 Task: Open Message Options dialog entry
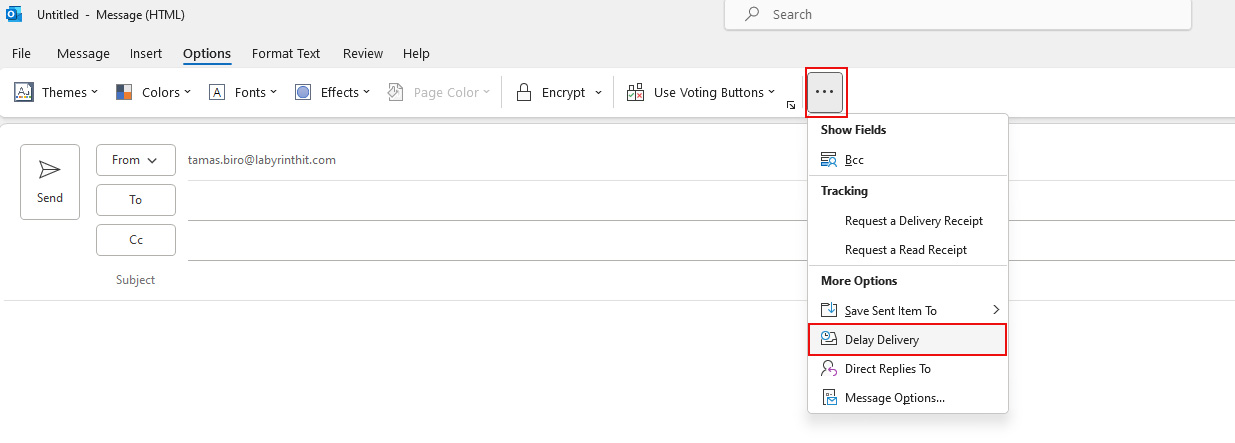907,398
